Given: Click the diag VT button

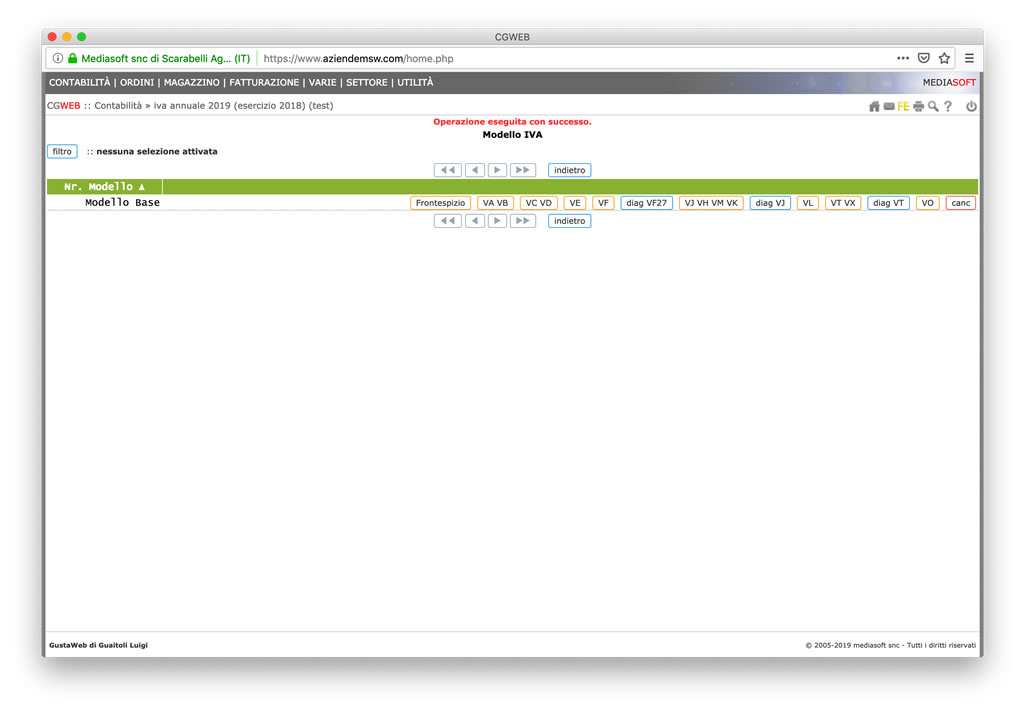Looking at the screenshot, I should point(888,203).
